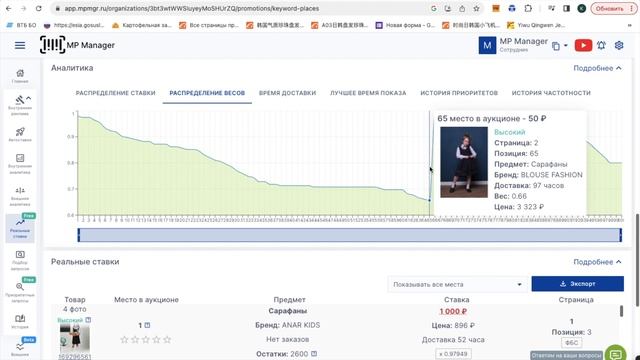
Task: Open Новая форма bookmark
Action: tap(405, 25)
